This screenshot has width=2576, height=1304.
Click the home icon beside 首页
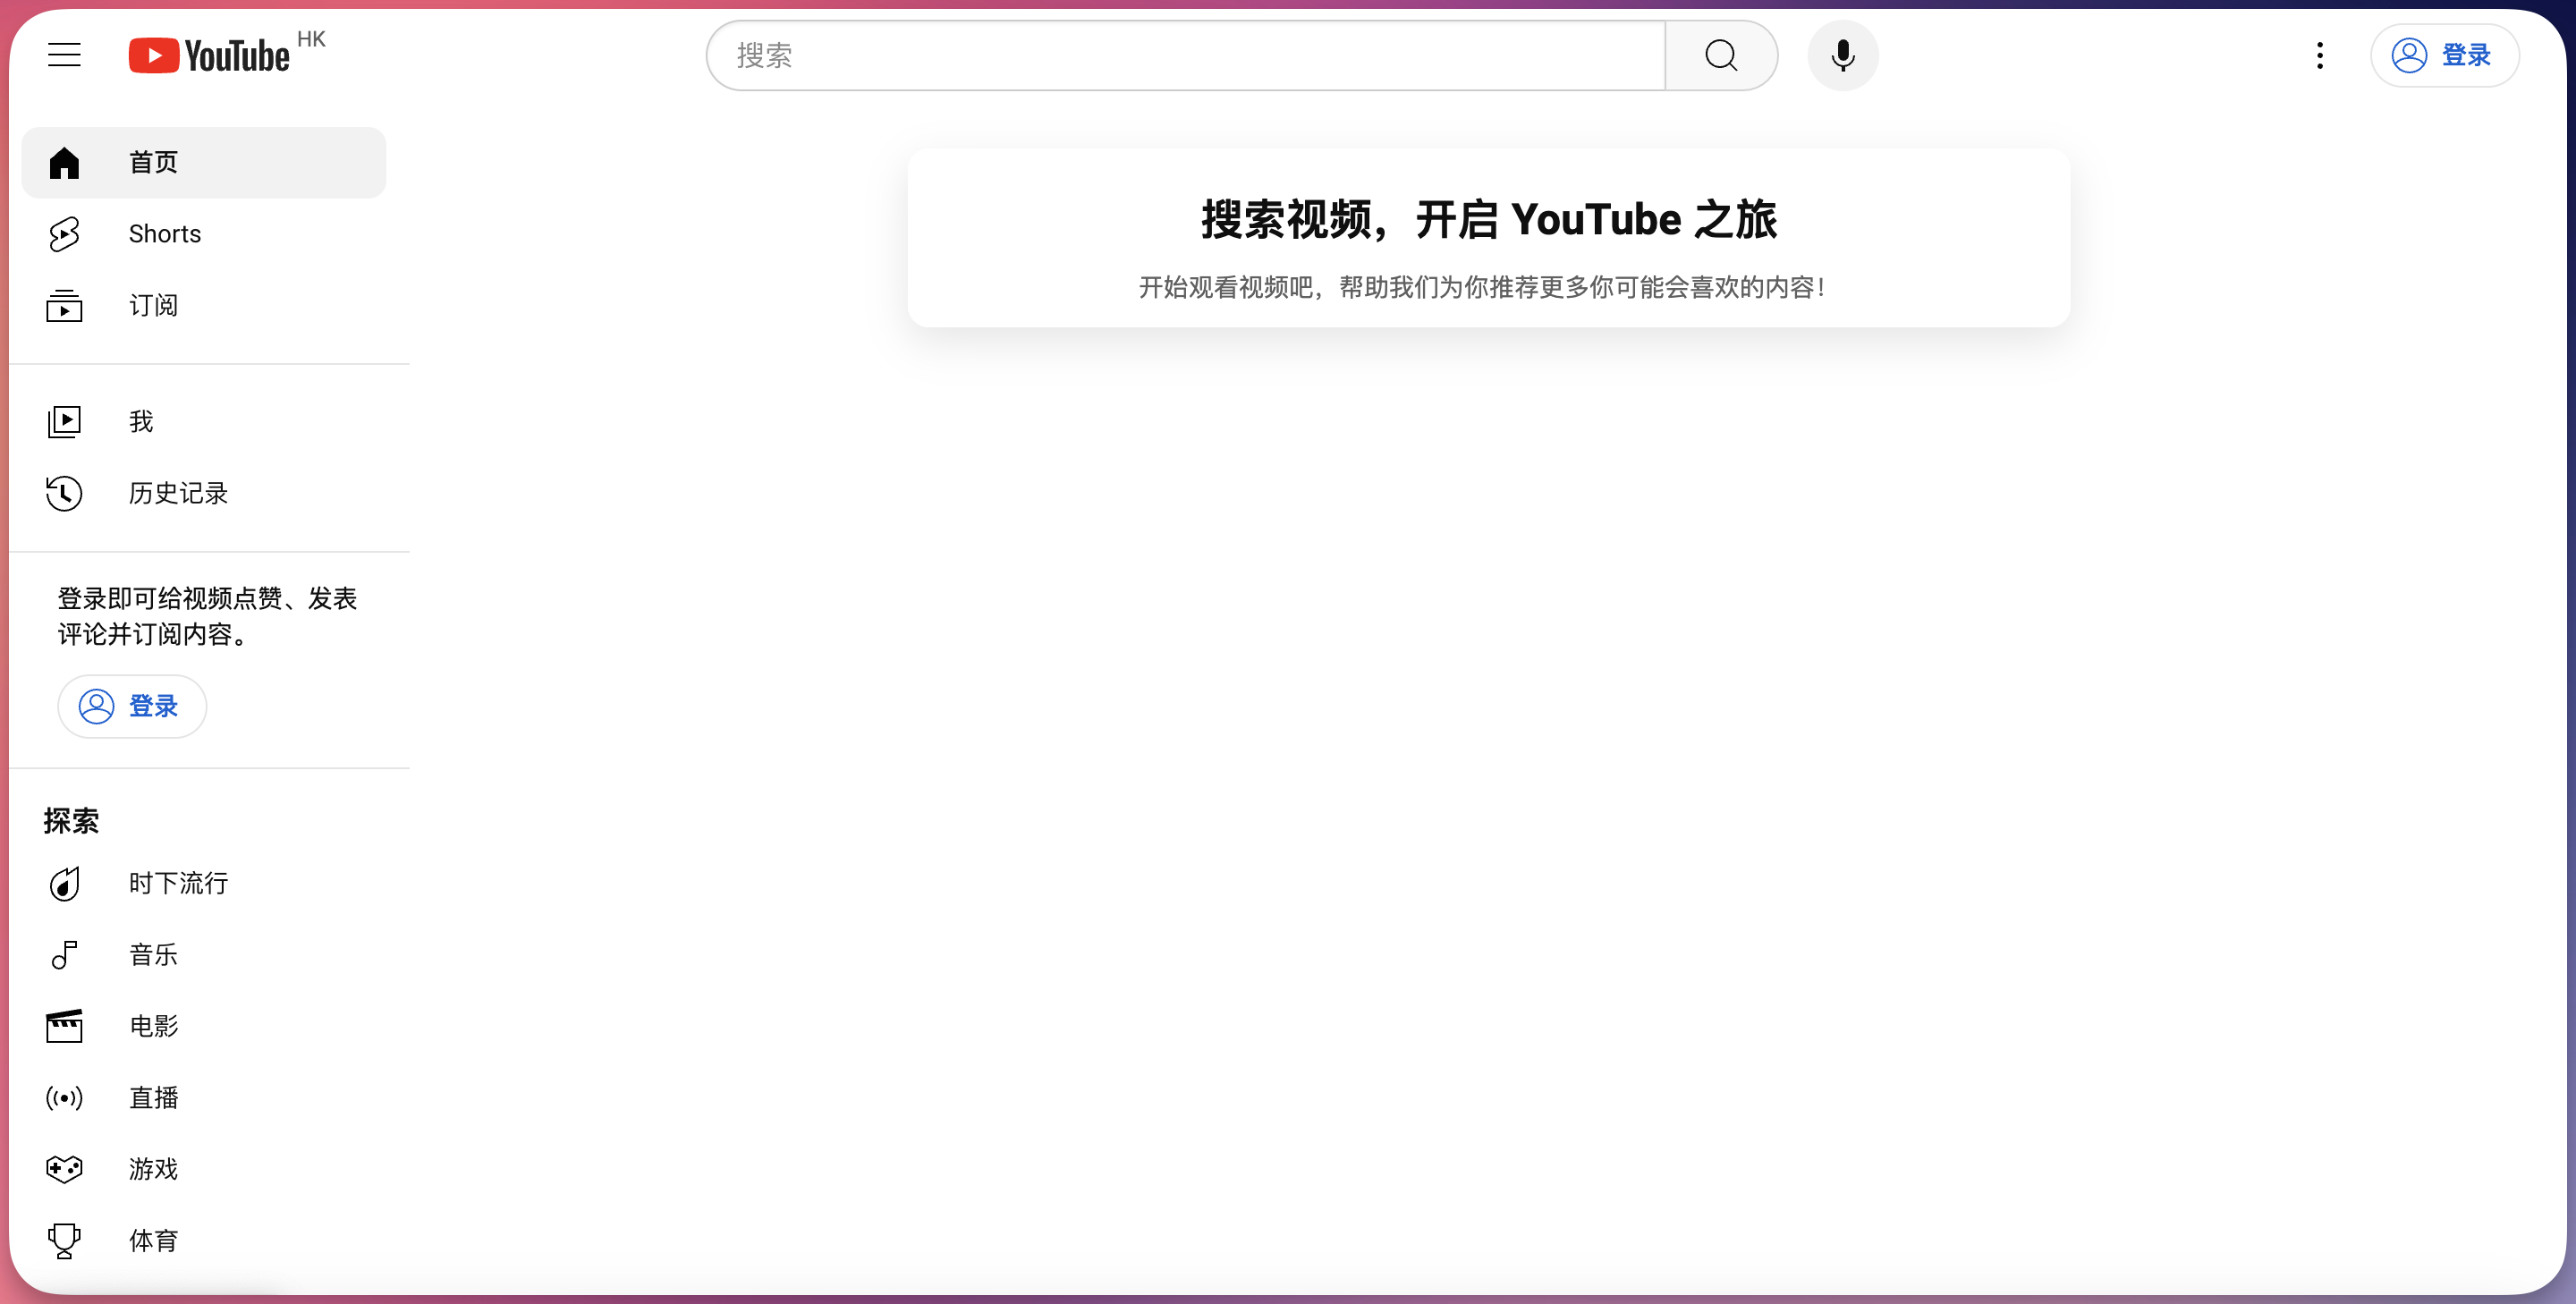[64, 163]
